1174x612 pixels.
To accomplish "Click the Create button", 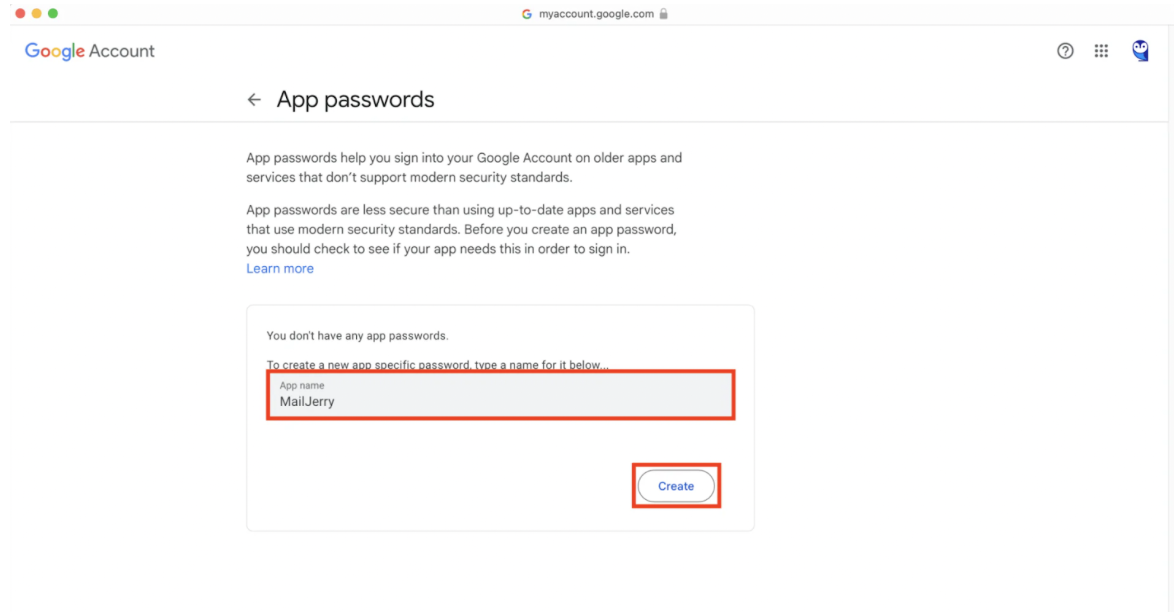I will click(675, 486).
